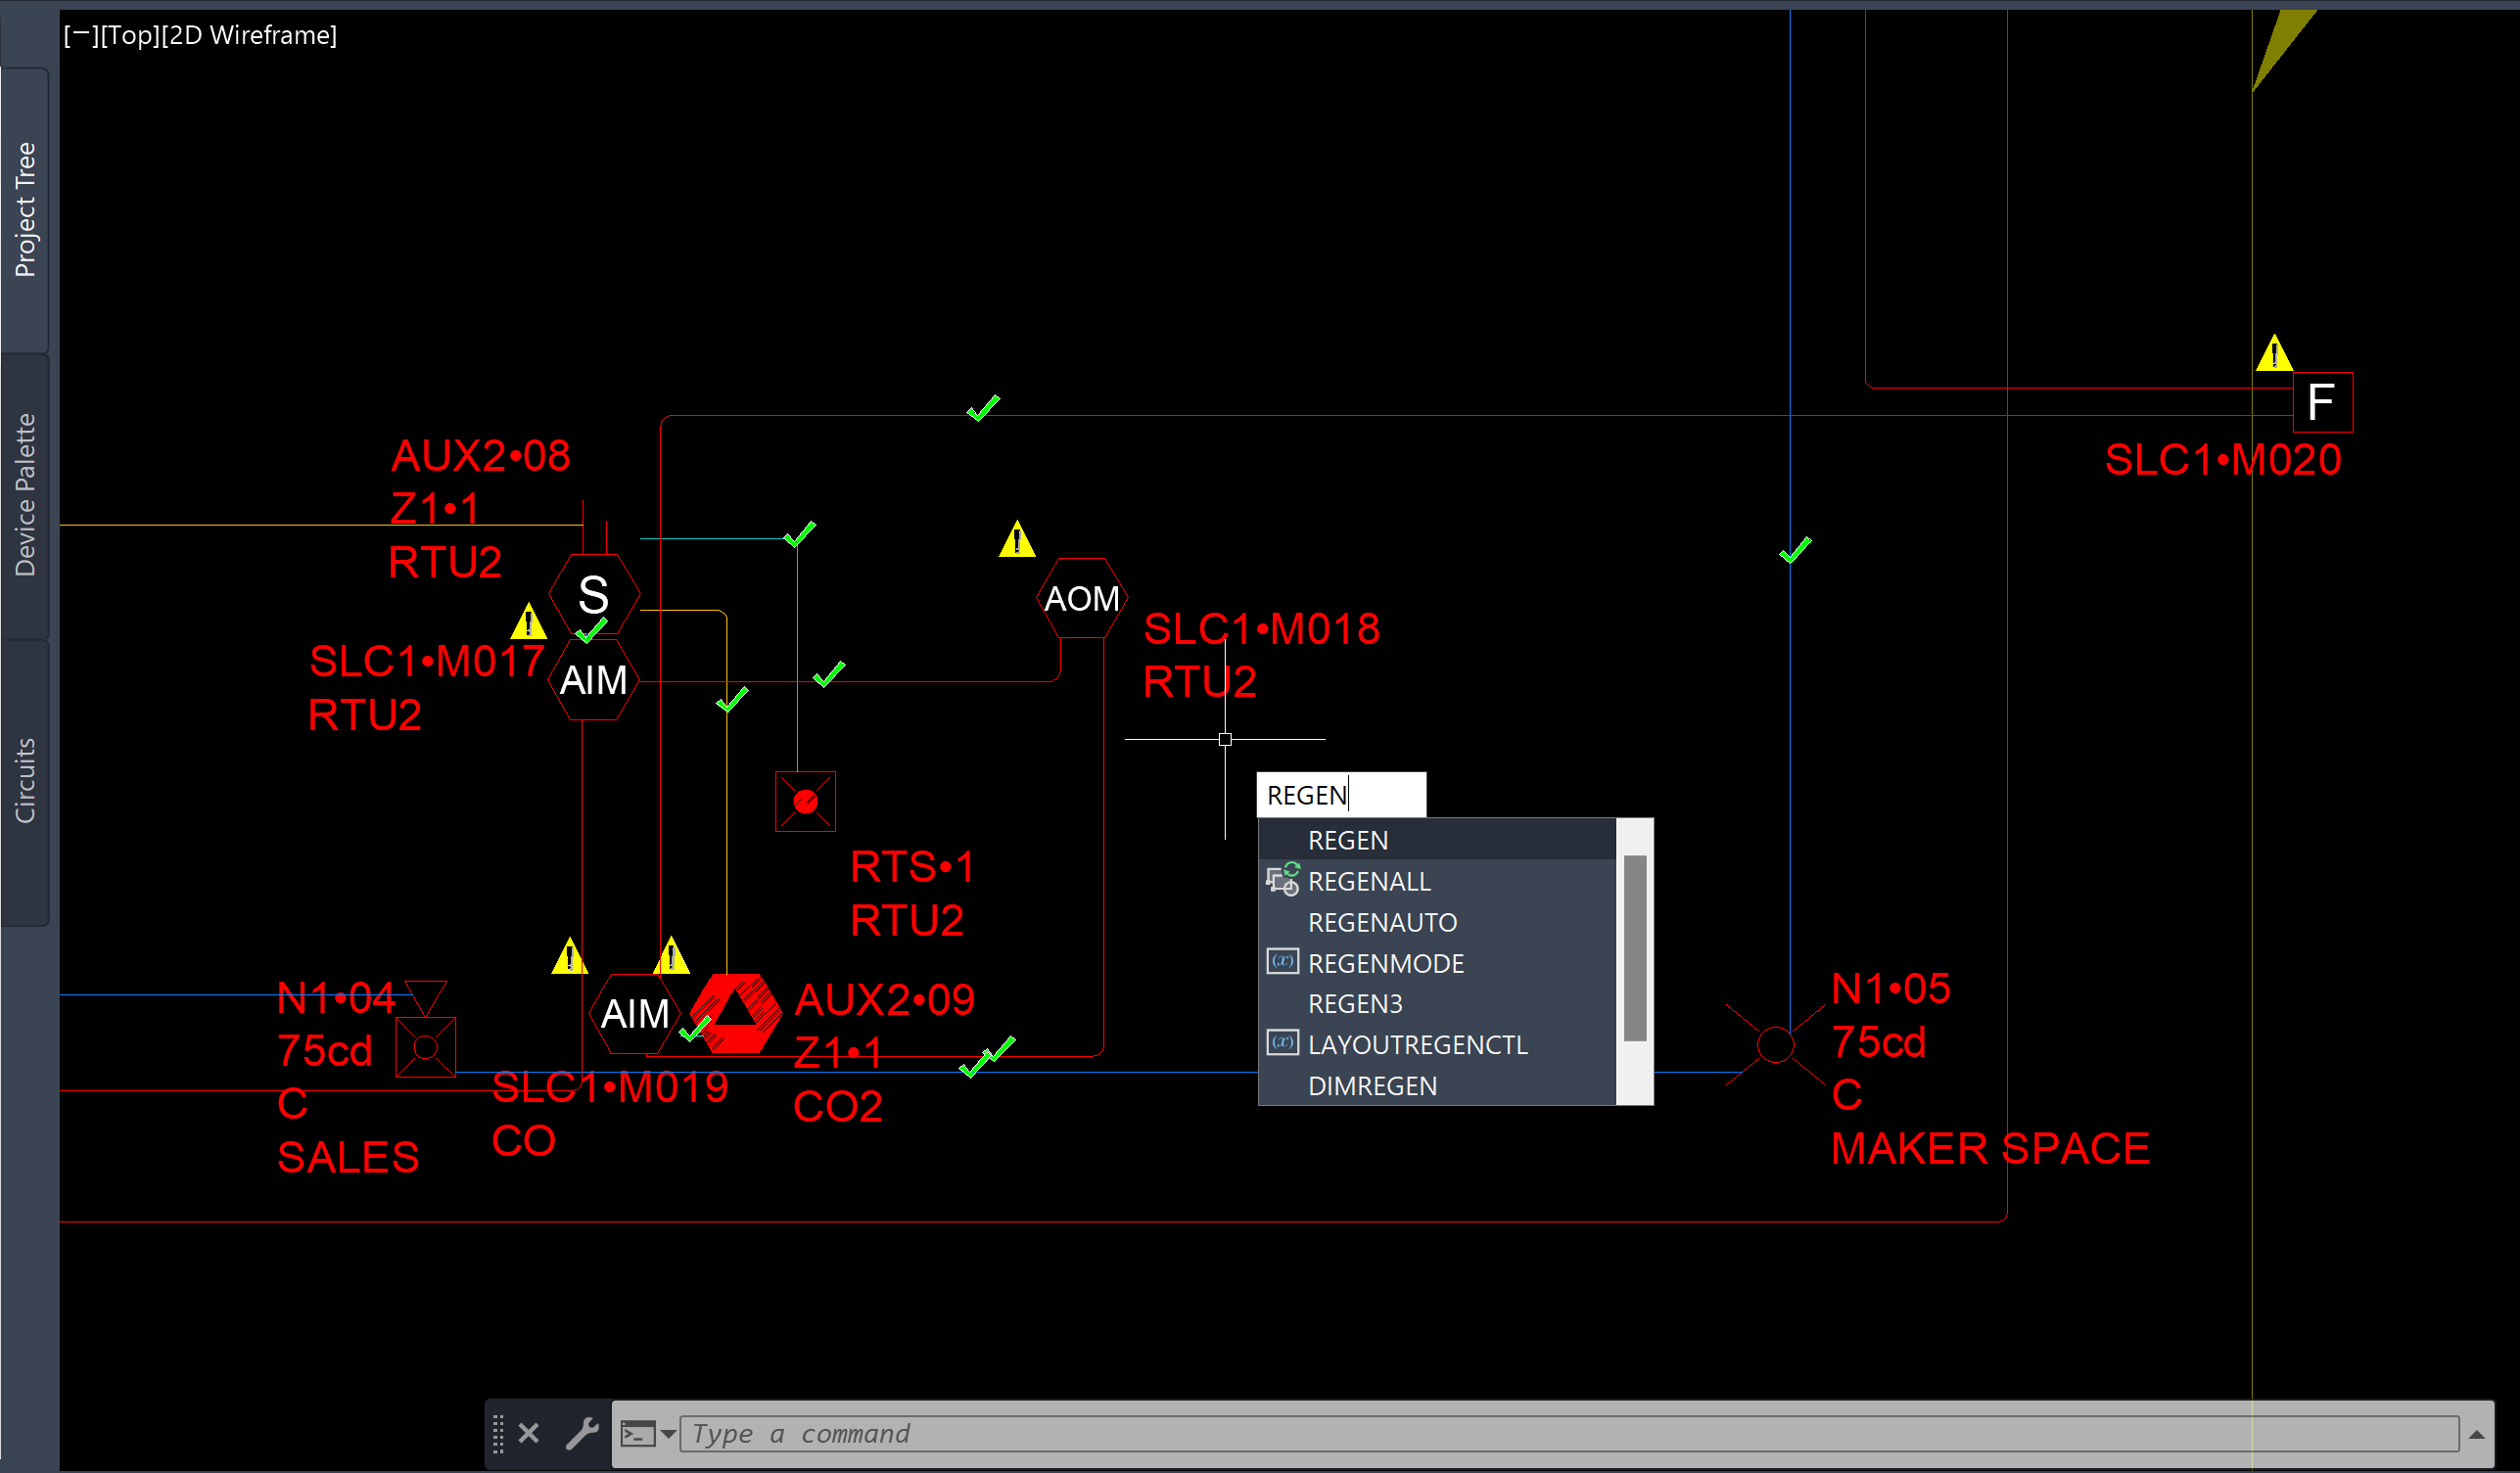The width and height of the screenshot is (2520, 1473).
Task: Select the CO2 text label
Action: pos(838,1107)
